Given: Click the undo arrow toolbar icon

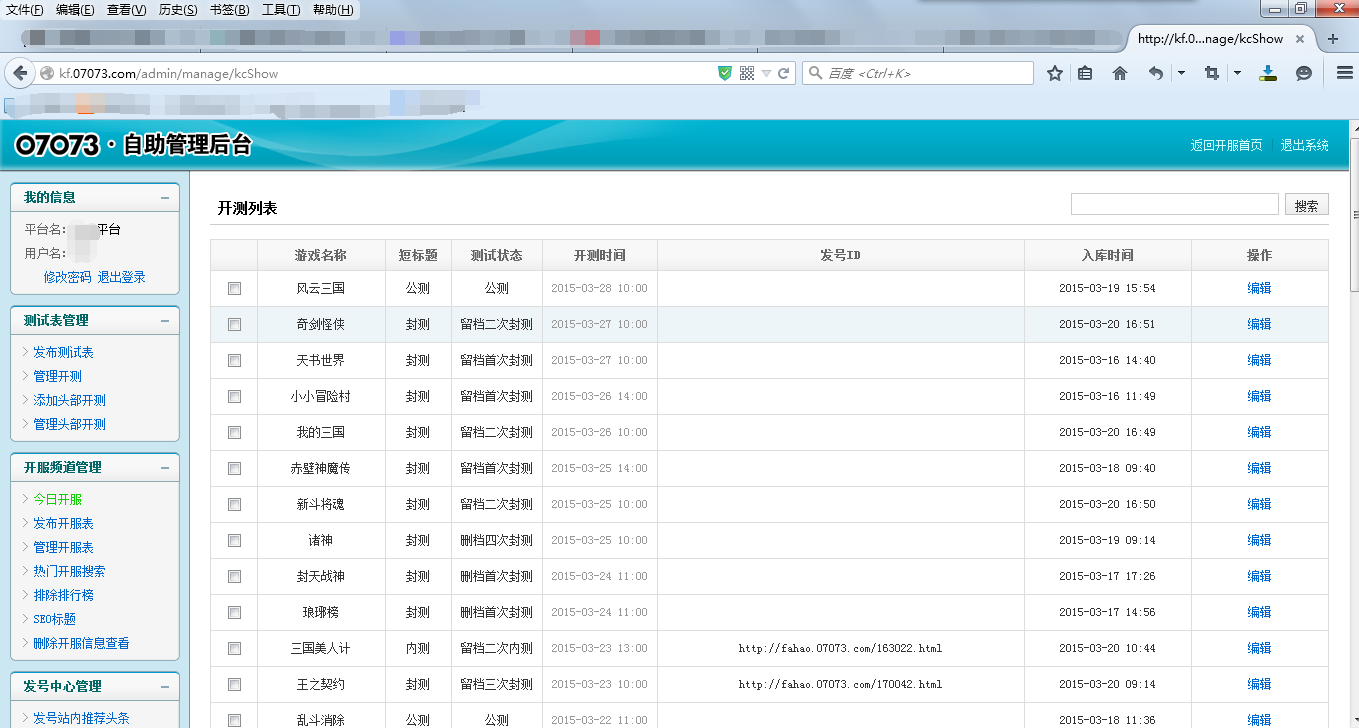Looking at the screenshot, I should click(1156, 73).
